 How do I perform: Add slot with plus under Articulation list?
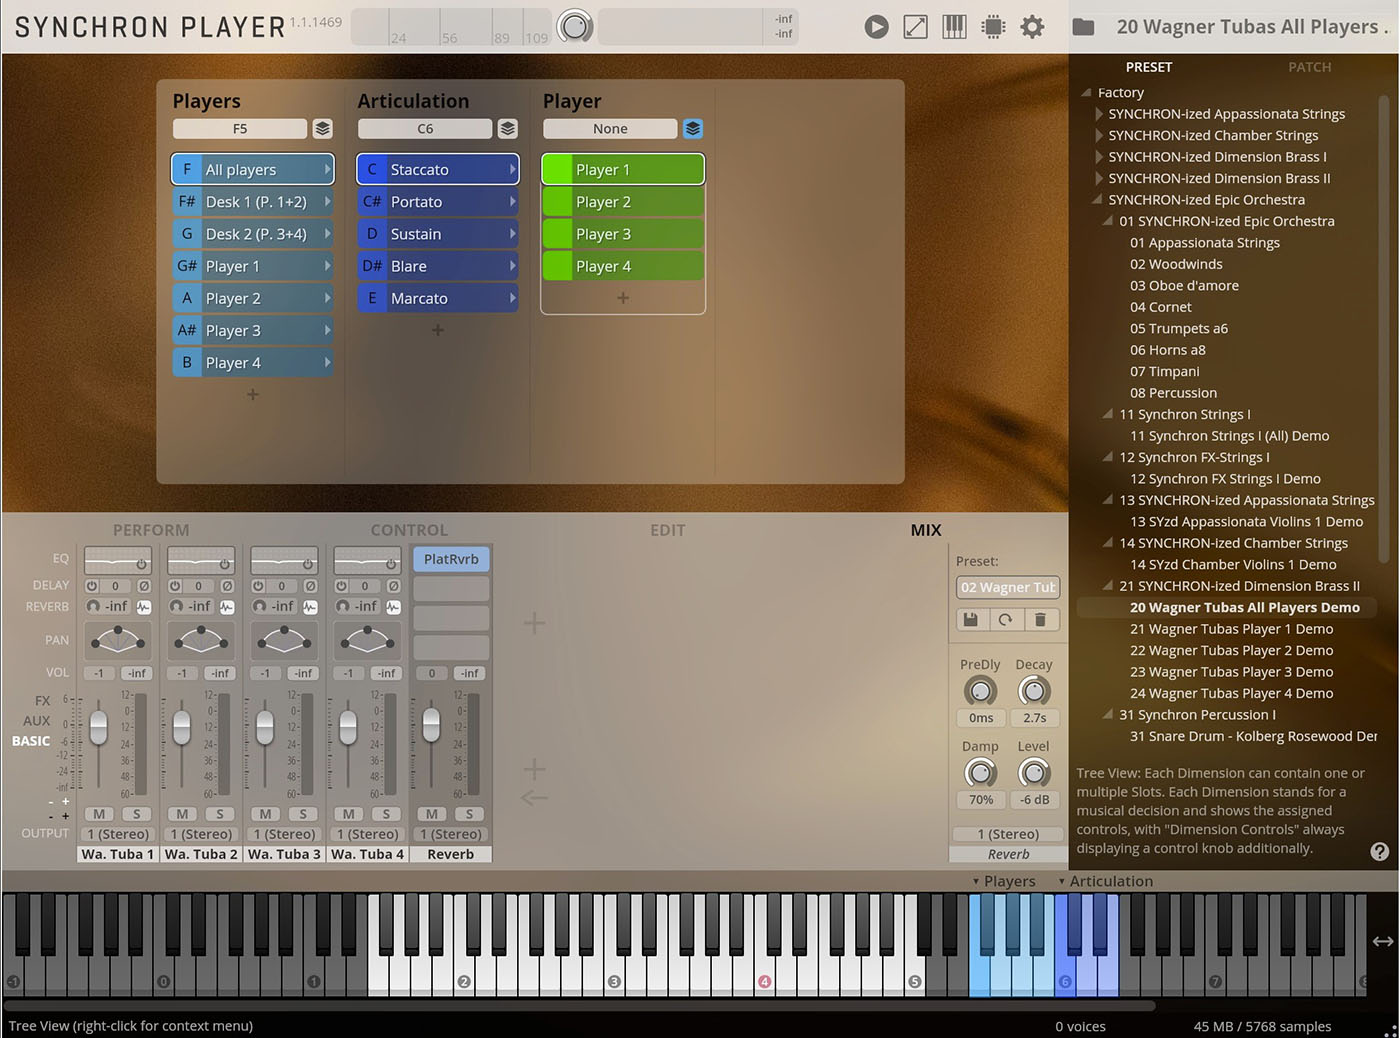click(437, 330)
